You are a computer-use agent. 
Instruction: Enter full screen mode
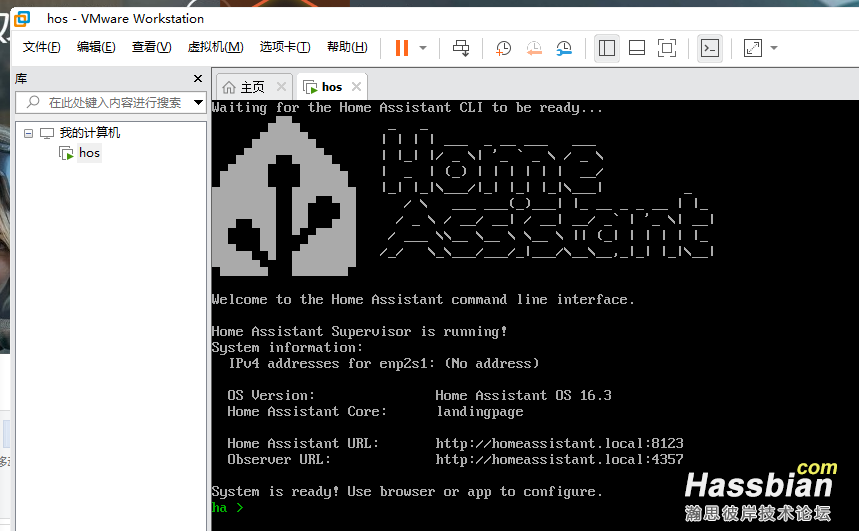pos(666,48)
